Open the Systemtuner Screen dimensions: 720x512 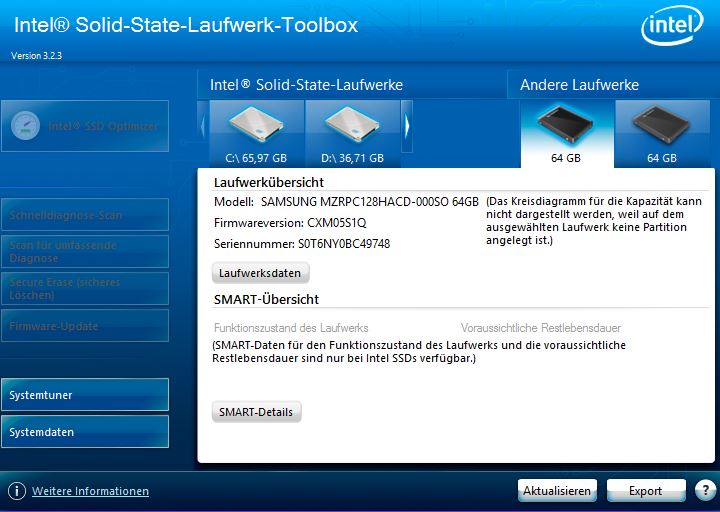[85, 394]
